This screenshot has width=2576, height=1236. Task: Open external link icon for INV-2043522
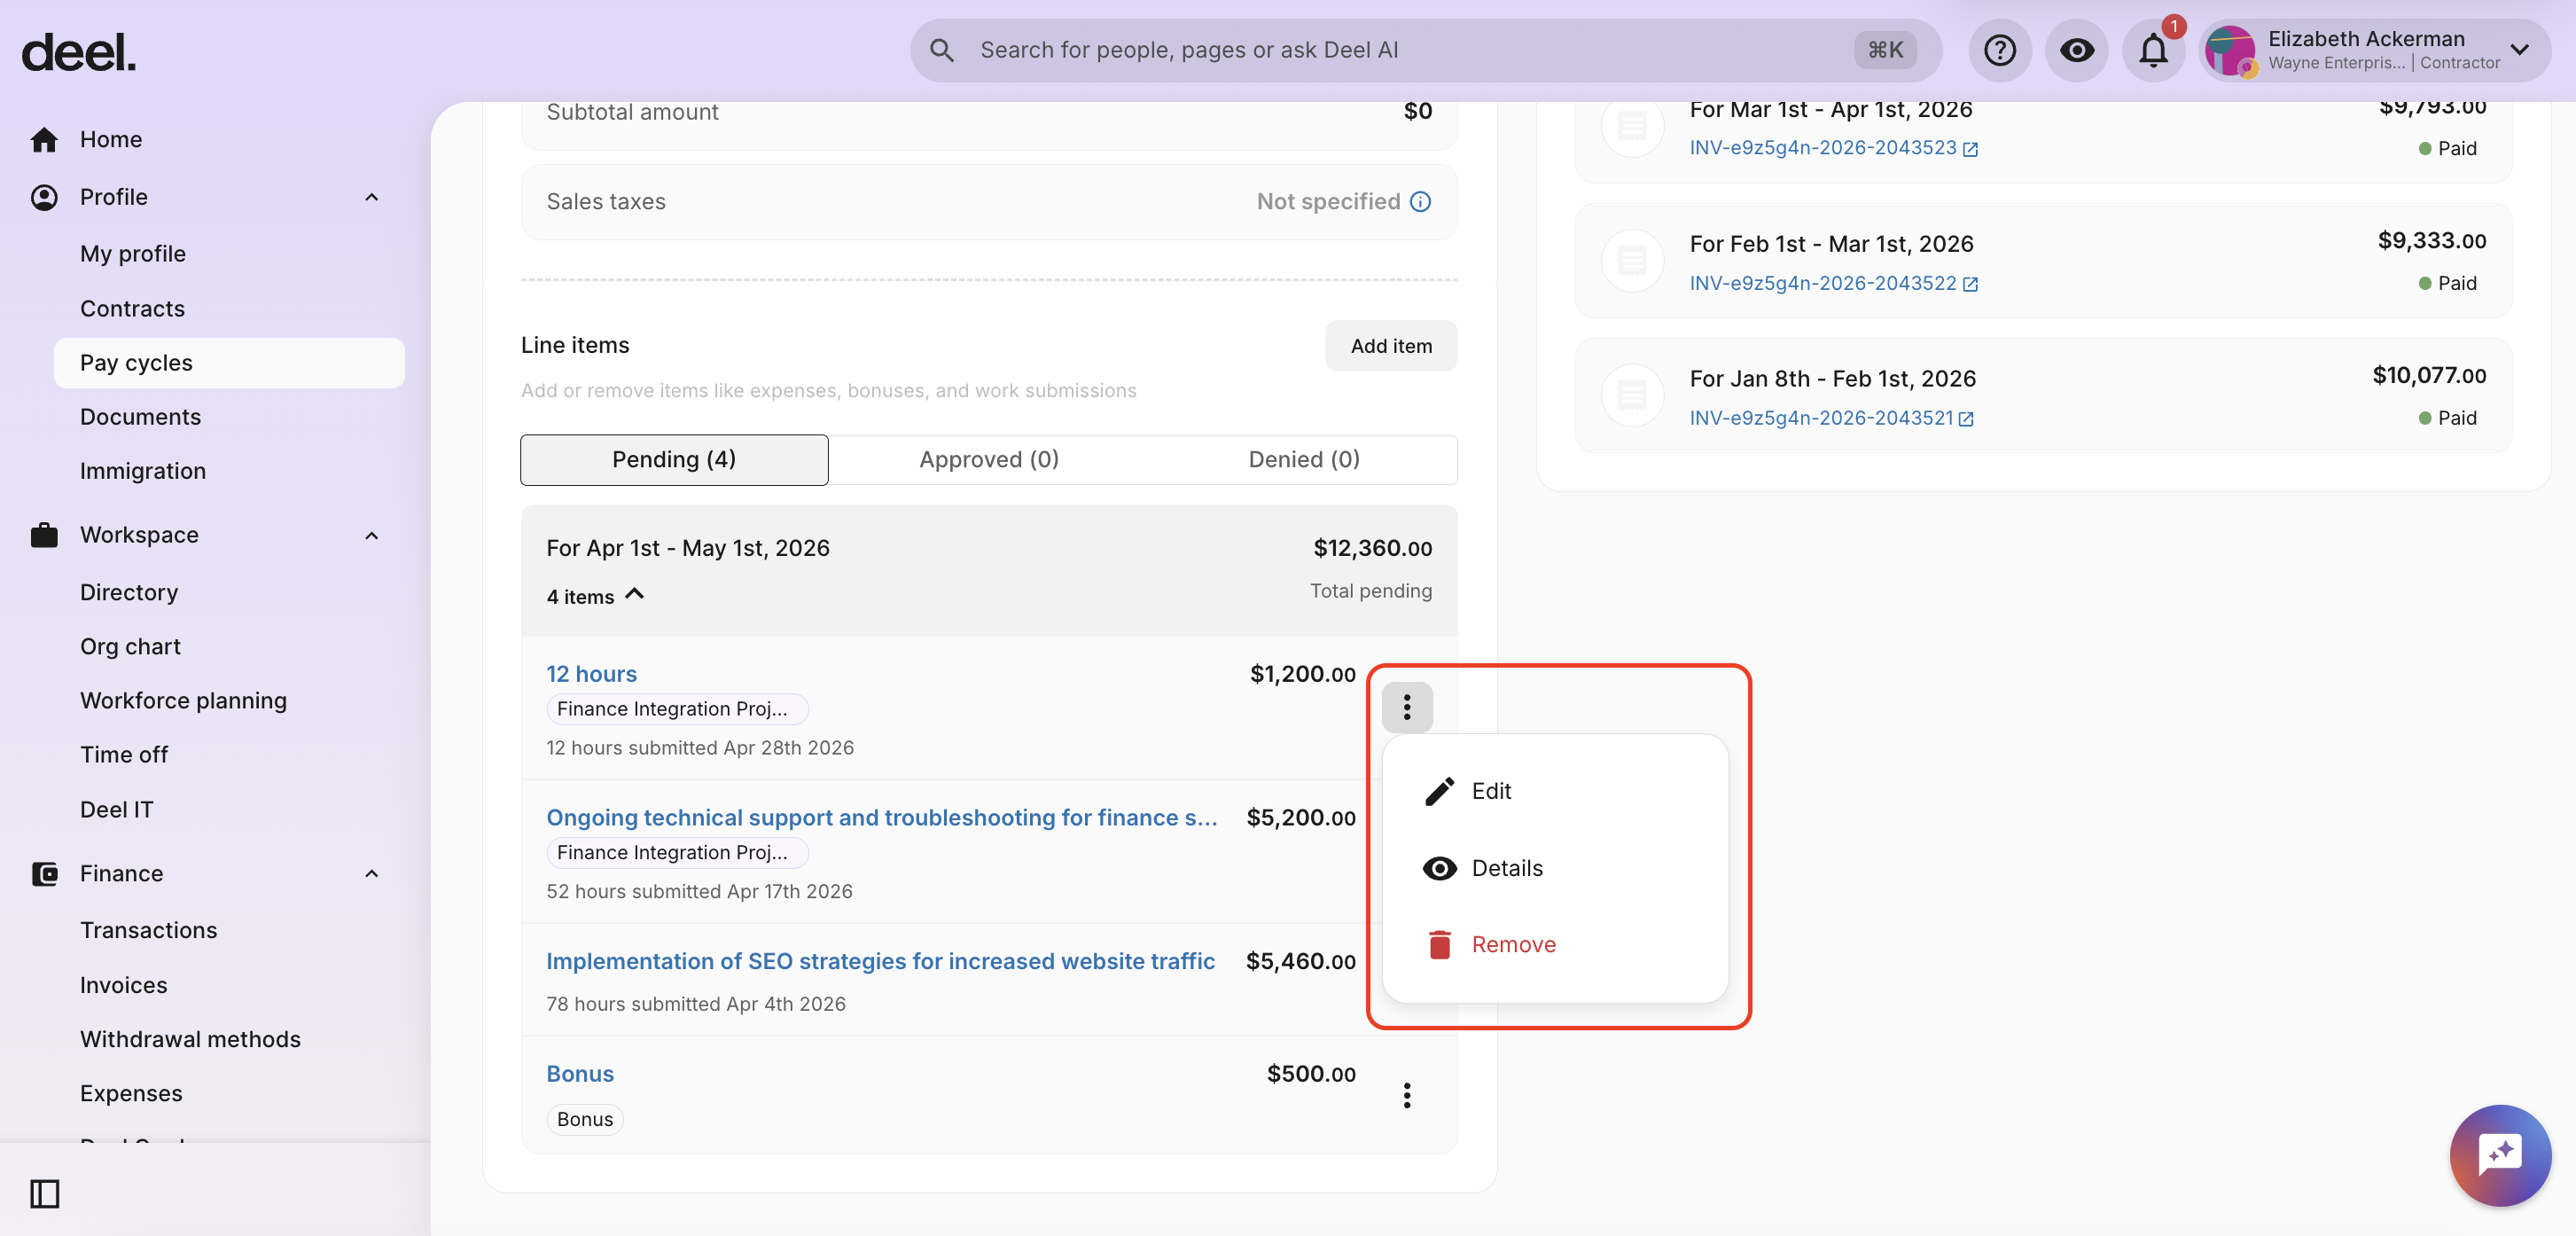1970,284
